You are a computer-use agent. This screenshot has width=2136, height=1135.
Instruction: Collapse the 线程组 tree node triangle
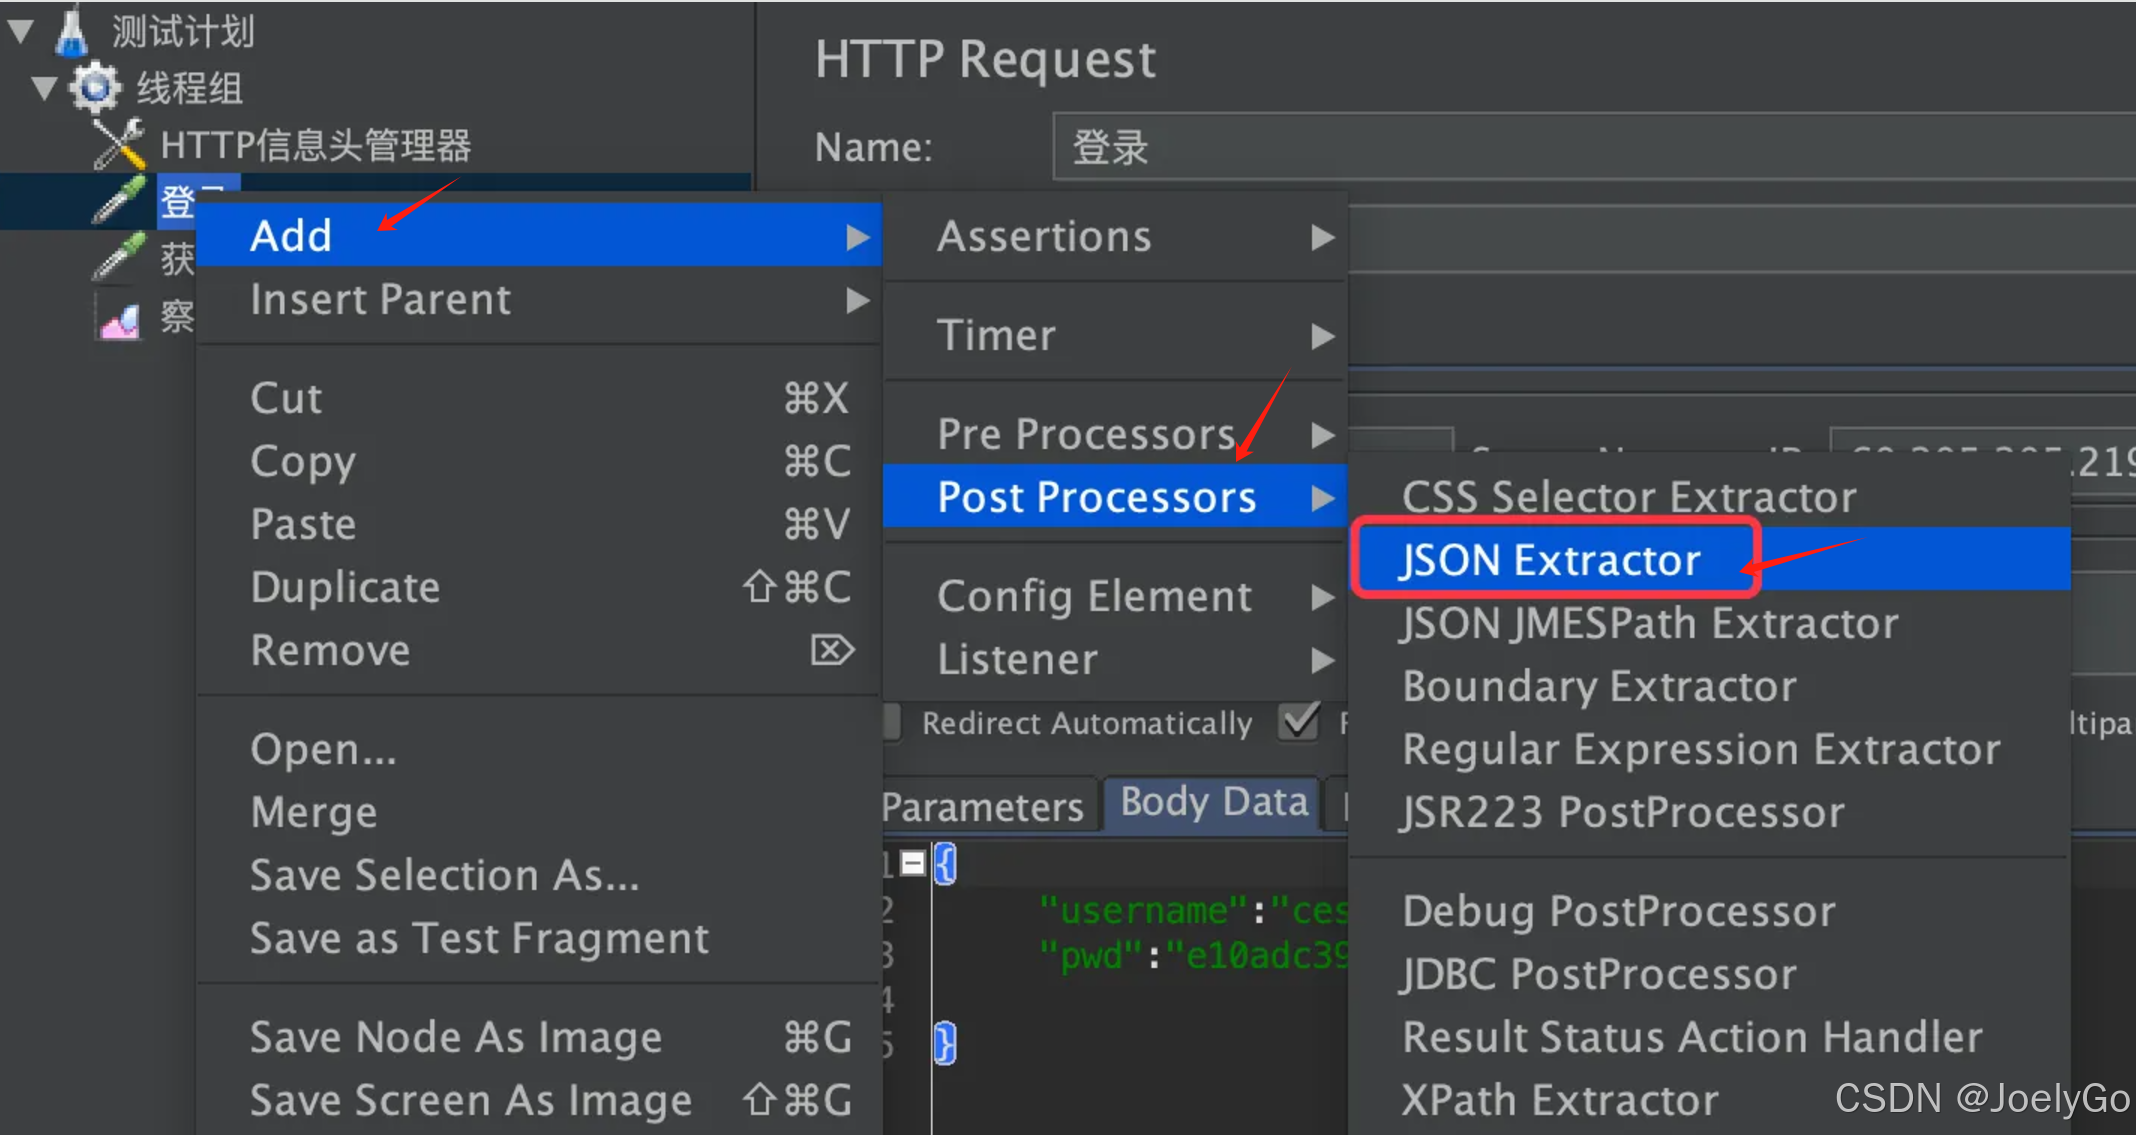point(44,87)
